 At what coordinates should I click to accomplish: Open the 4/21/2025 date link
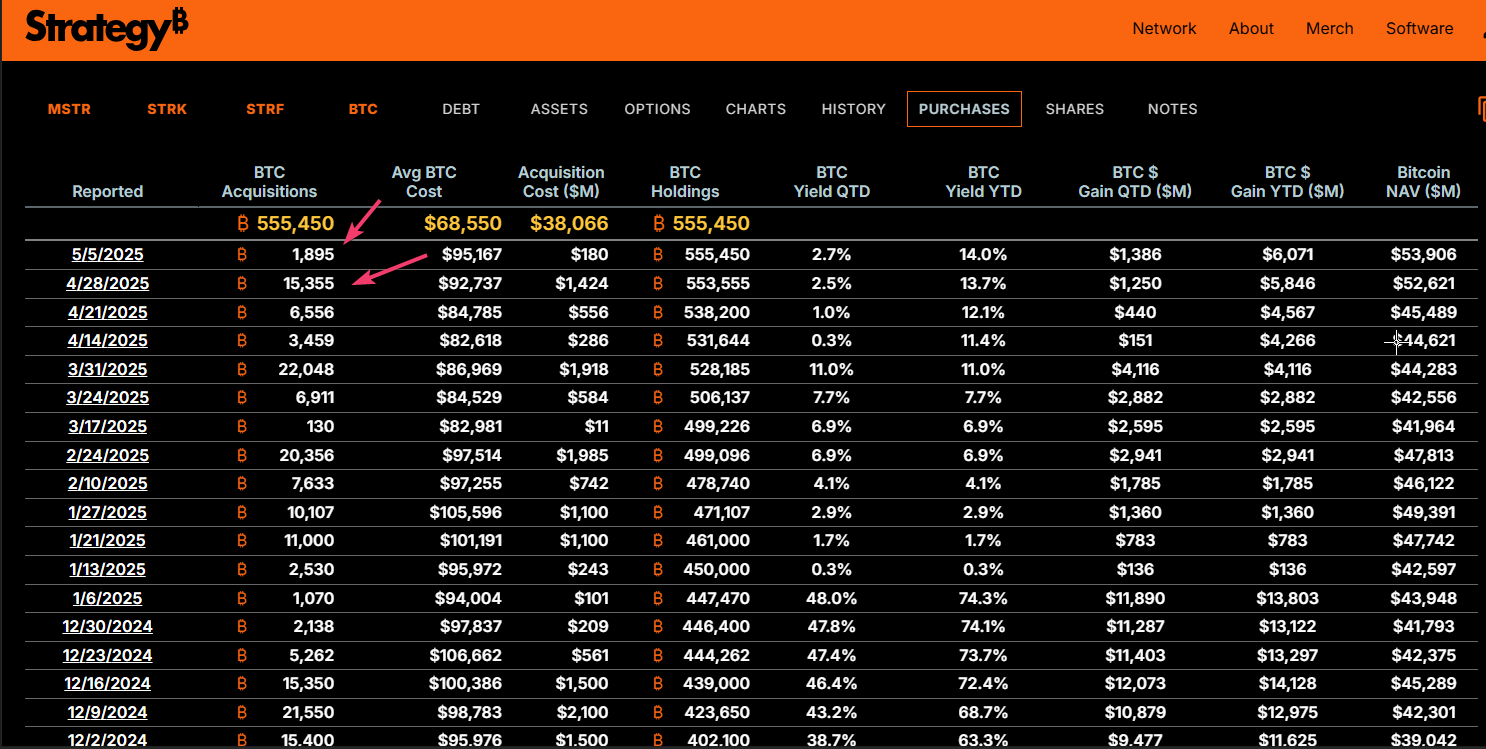click(x=107, y=312)
